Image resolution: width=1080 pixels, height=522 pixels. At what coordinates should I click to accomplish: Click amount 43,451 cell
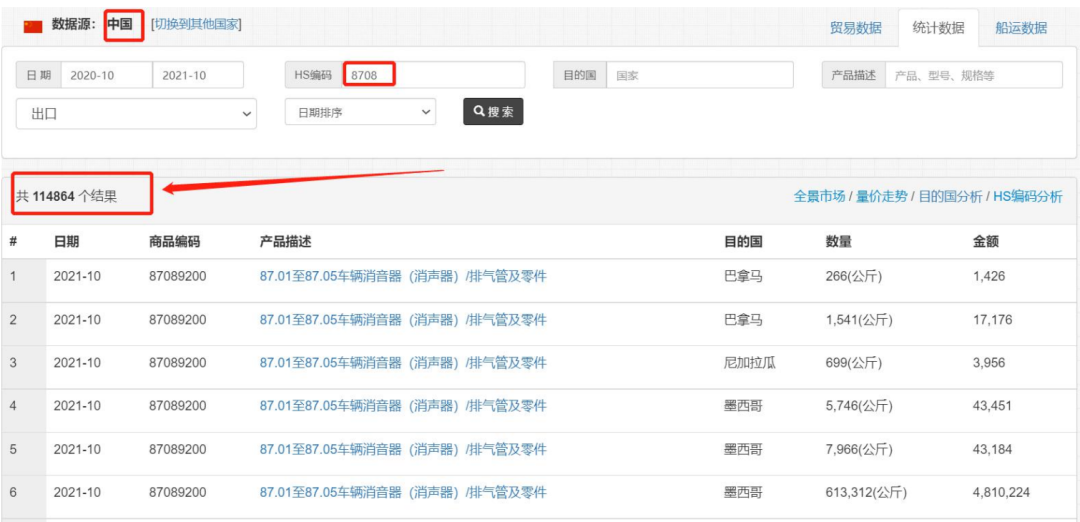(993, 406)
